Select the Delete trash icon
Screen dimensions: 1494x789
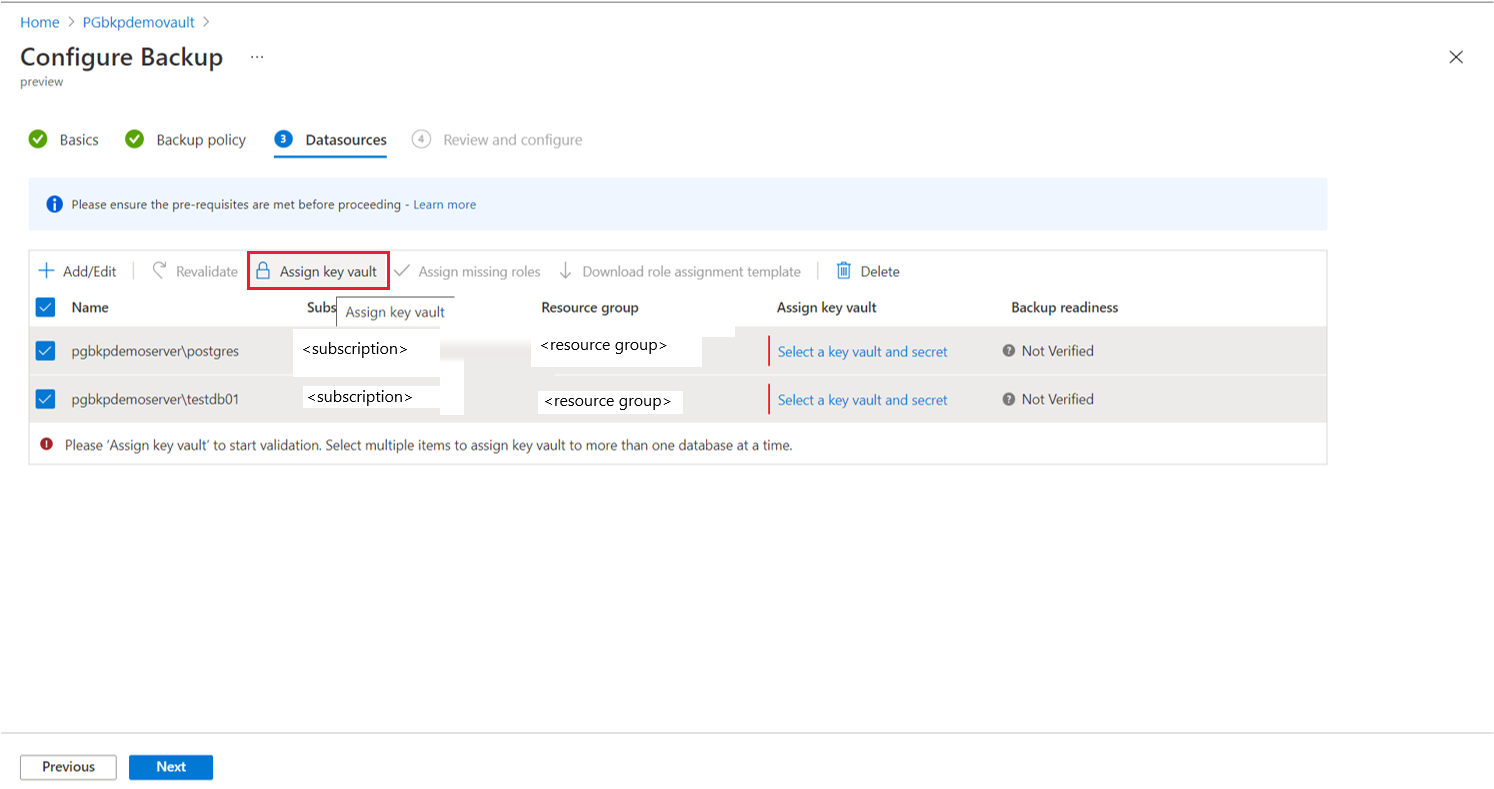click(845, 270)
